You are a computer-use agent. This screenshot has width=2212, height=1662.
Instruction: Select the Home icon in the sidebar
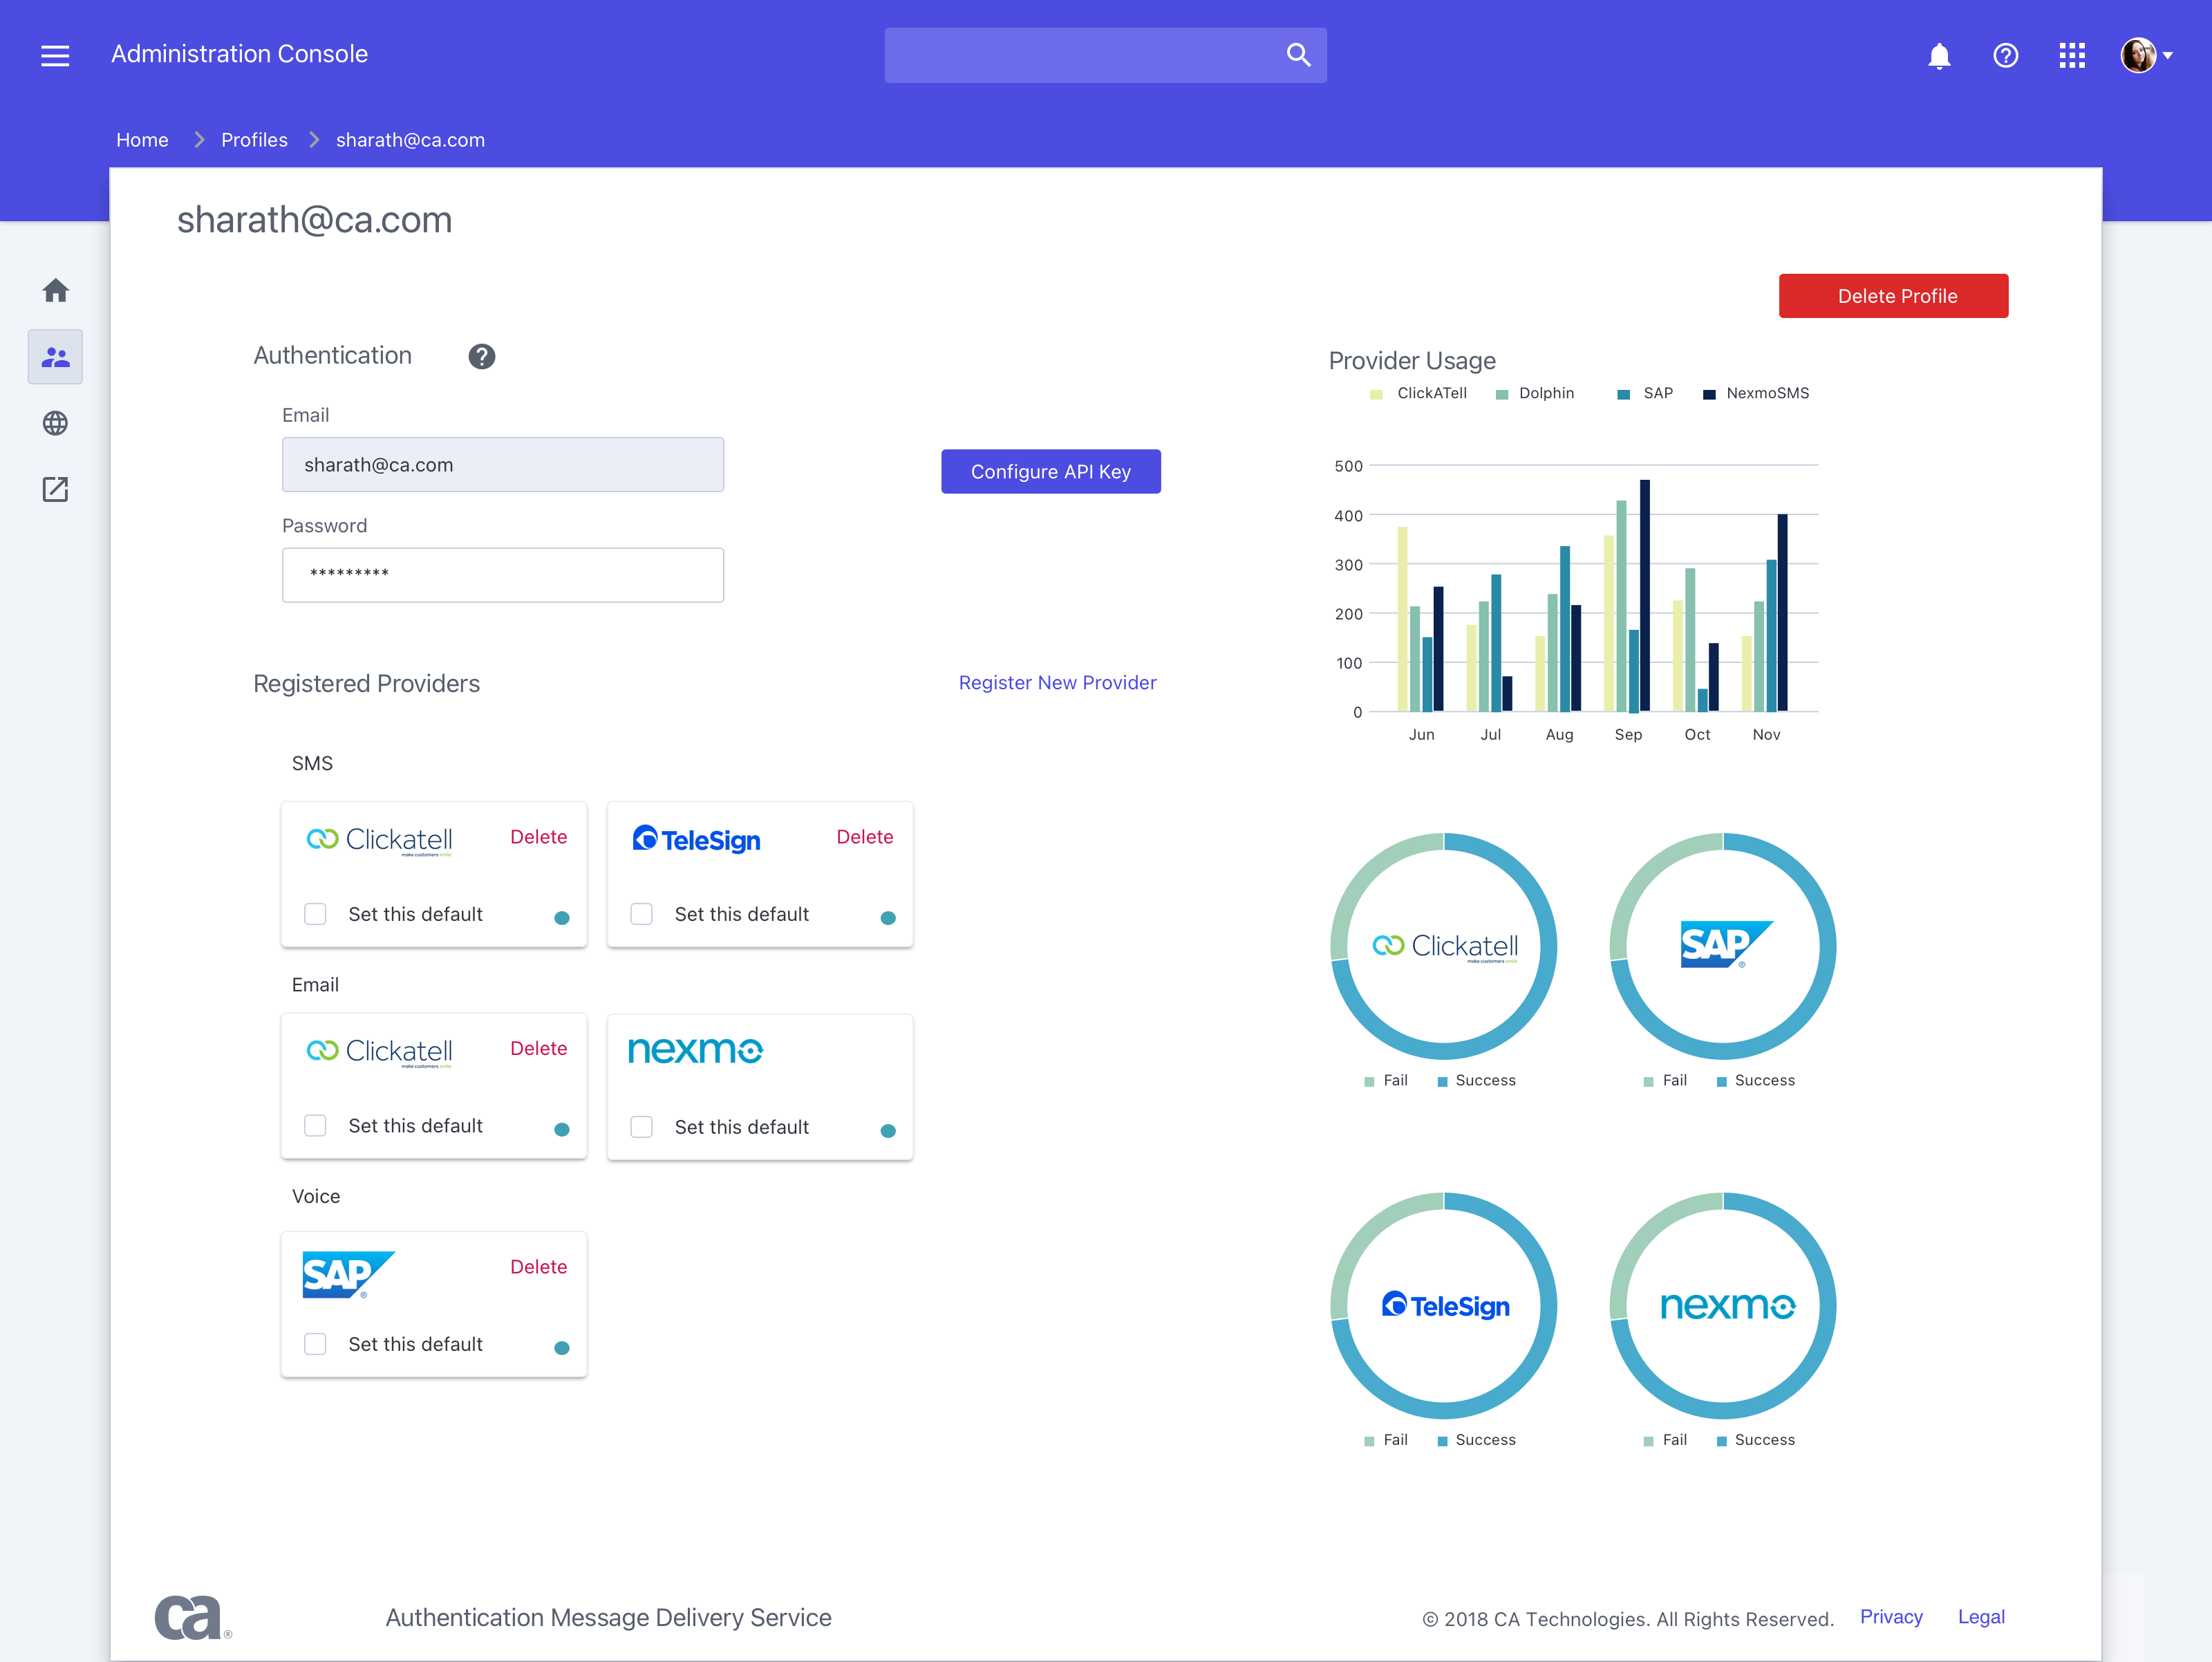(55, 289)
